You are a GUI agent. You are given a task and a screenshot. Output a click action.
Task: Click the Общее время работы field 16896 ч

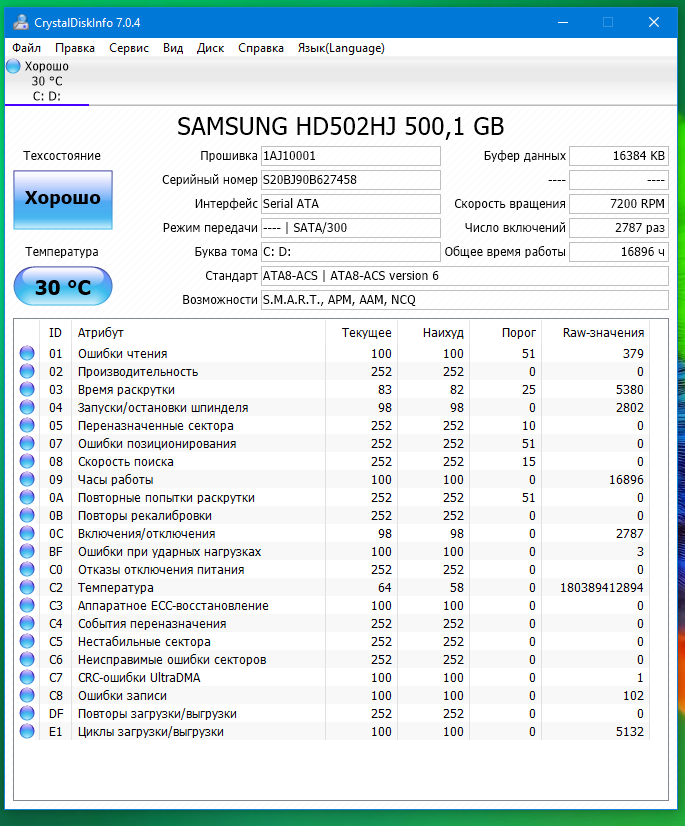coord(619,252)
